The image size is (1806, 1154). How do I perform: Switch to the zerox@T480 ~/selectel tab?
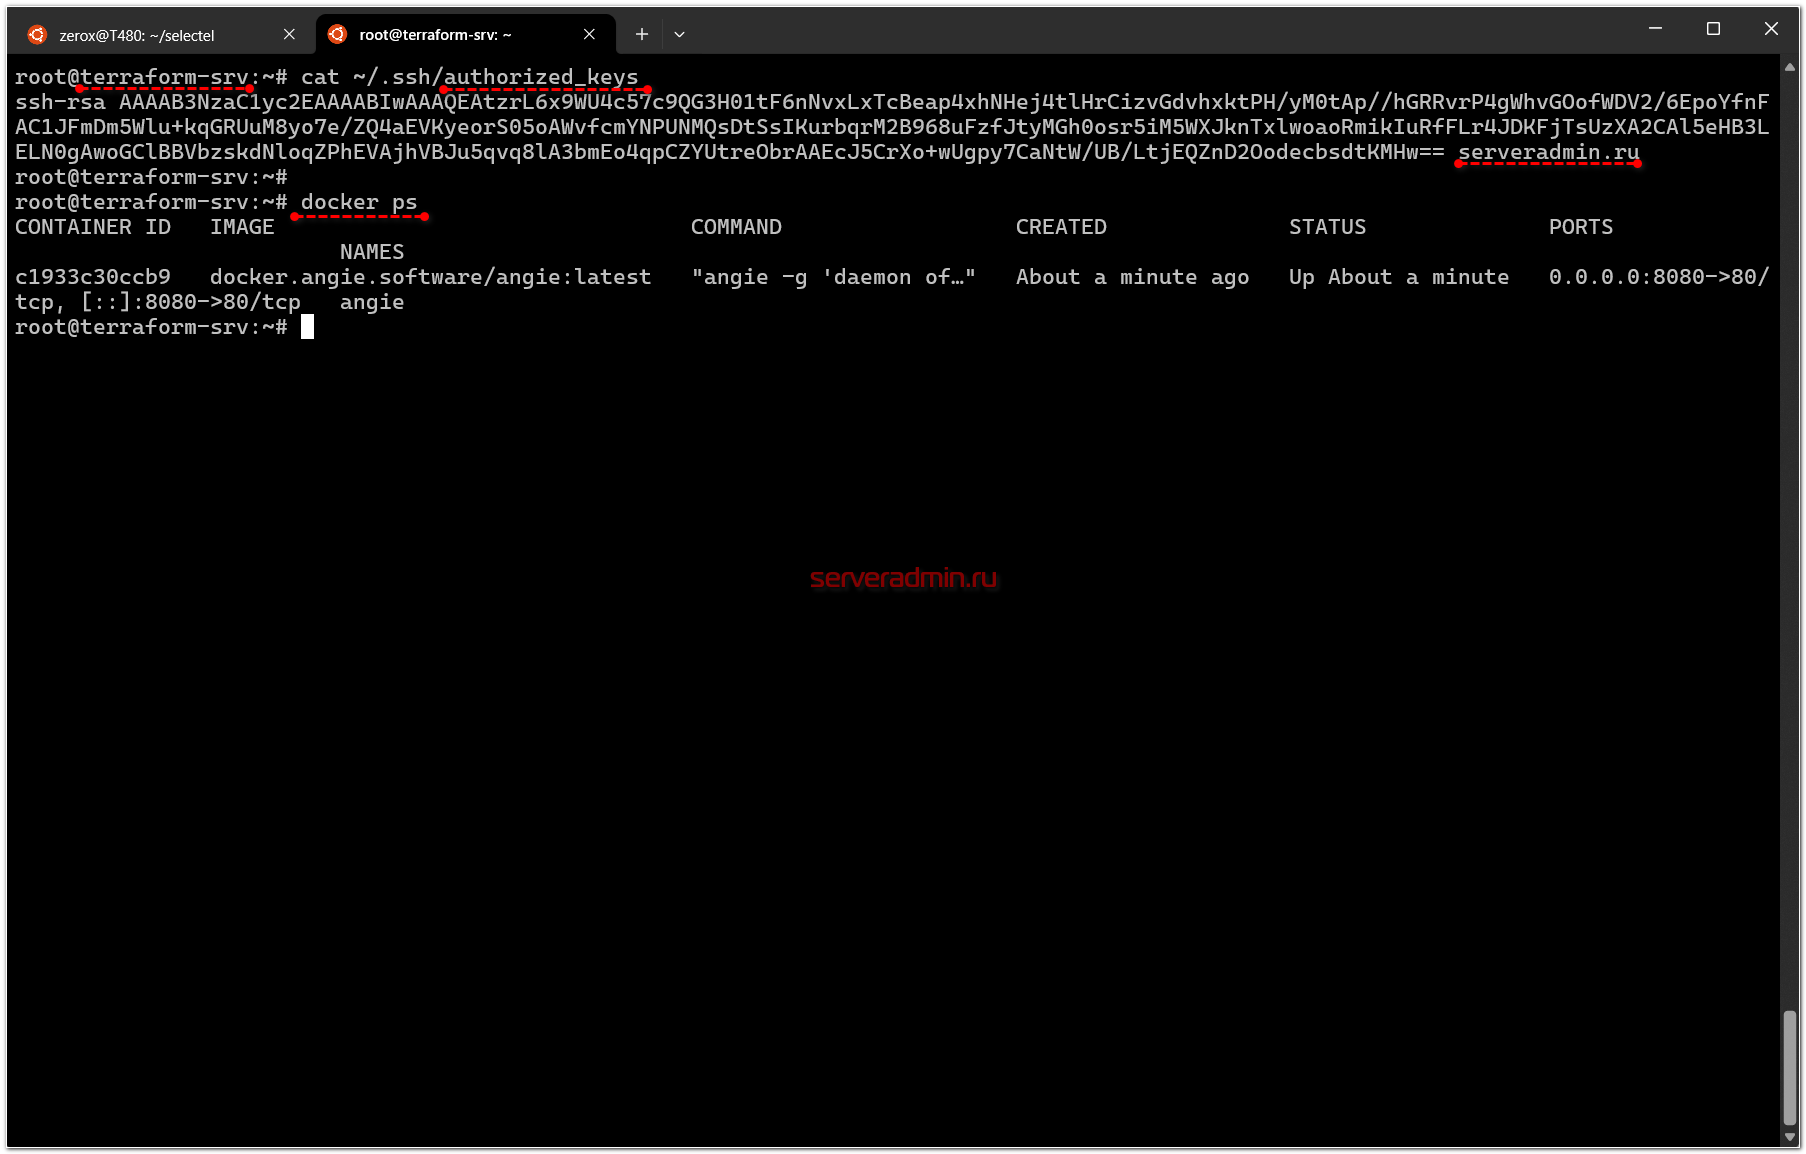(x=137, y=35)
